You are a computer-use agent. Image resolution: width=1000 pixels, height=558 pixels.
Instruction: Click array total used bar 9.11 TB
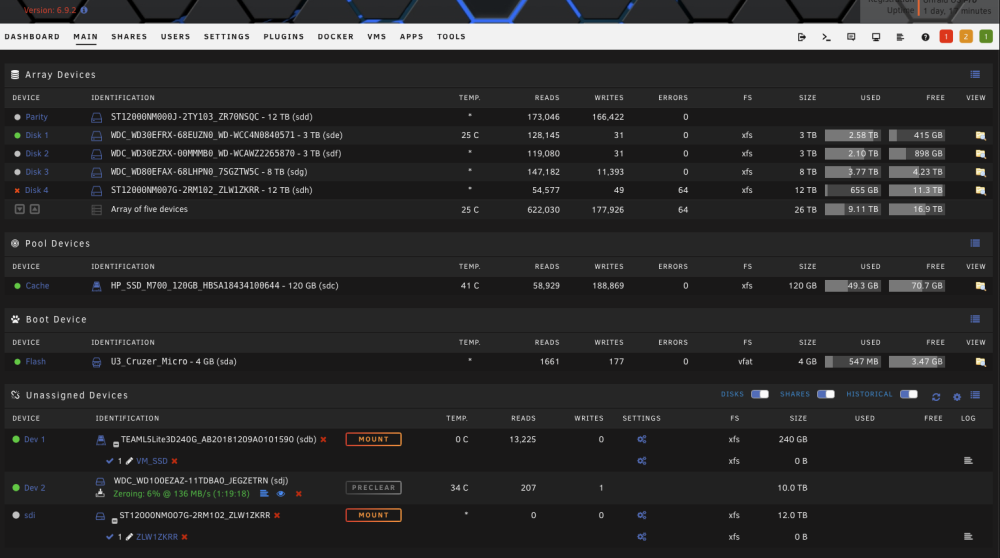coord(853,209)
